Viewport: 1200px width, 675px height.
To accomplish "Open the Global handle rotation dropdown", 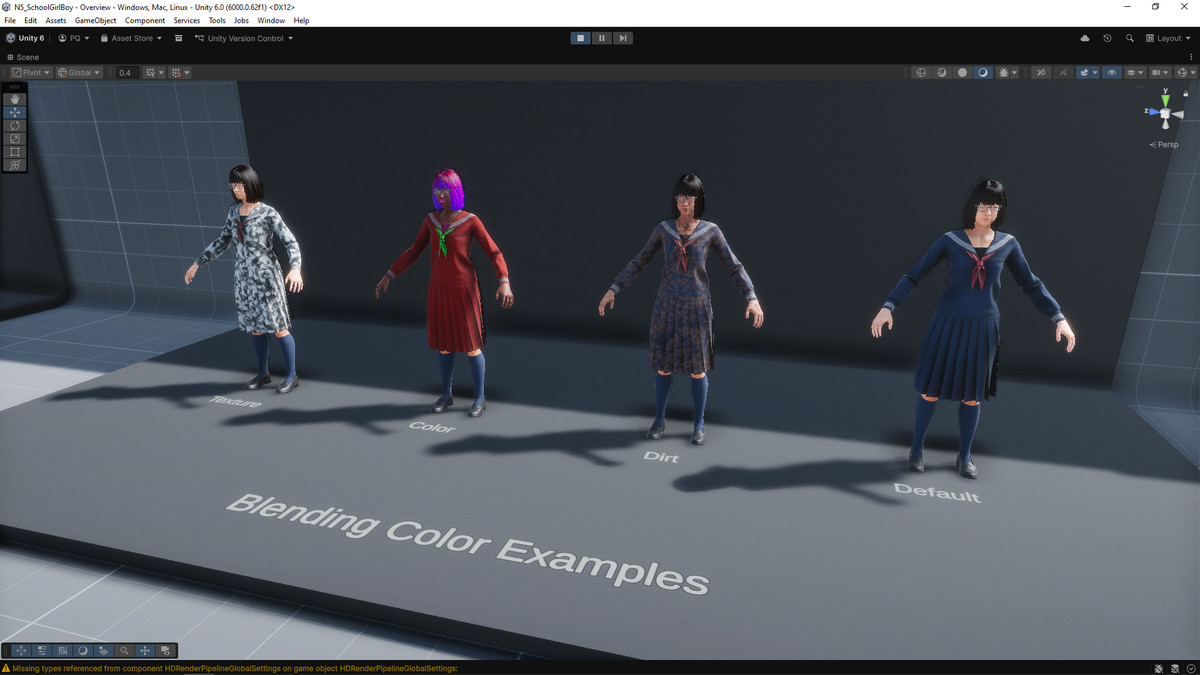I will pyautogui.click(x=79, y=73).
